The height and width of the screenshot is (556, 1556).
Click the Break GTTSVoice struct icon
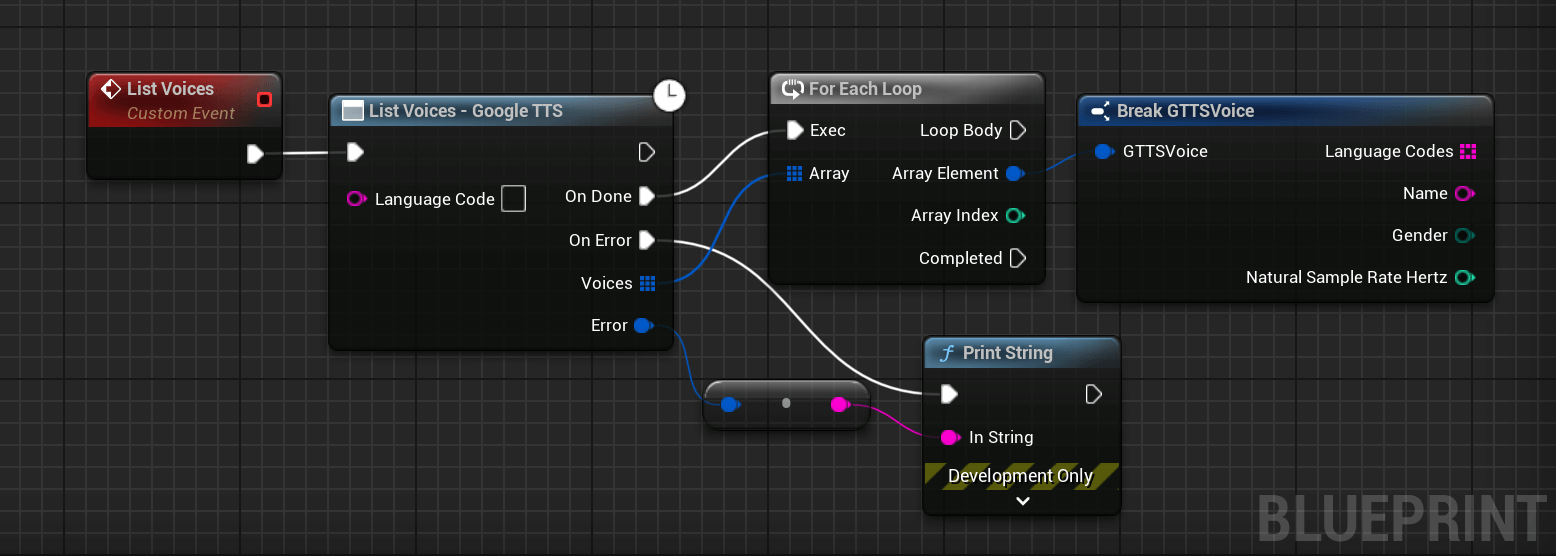click(1100, 111)
